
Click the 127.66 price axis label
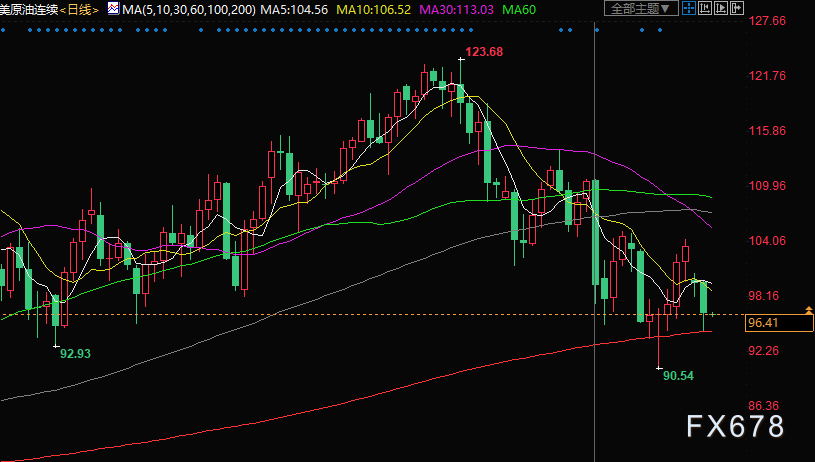767,21
